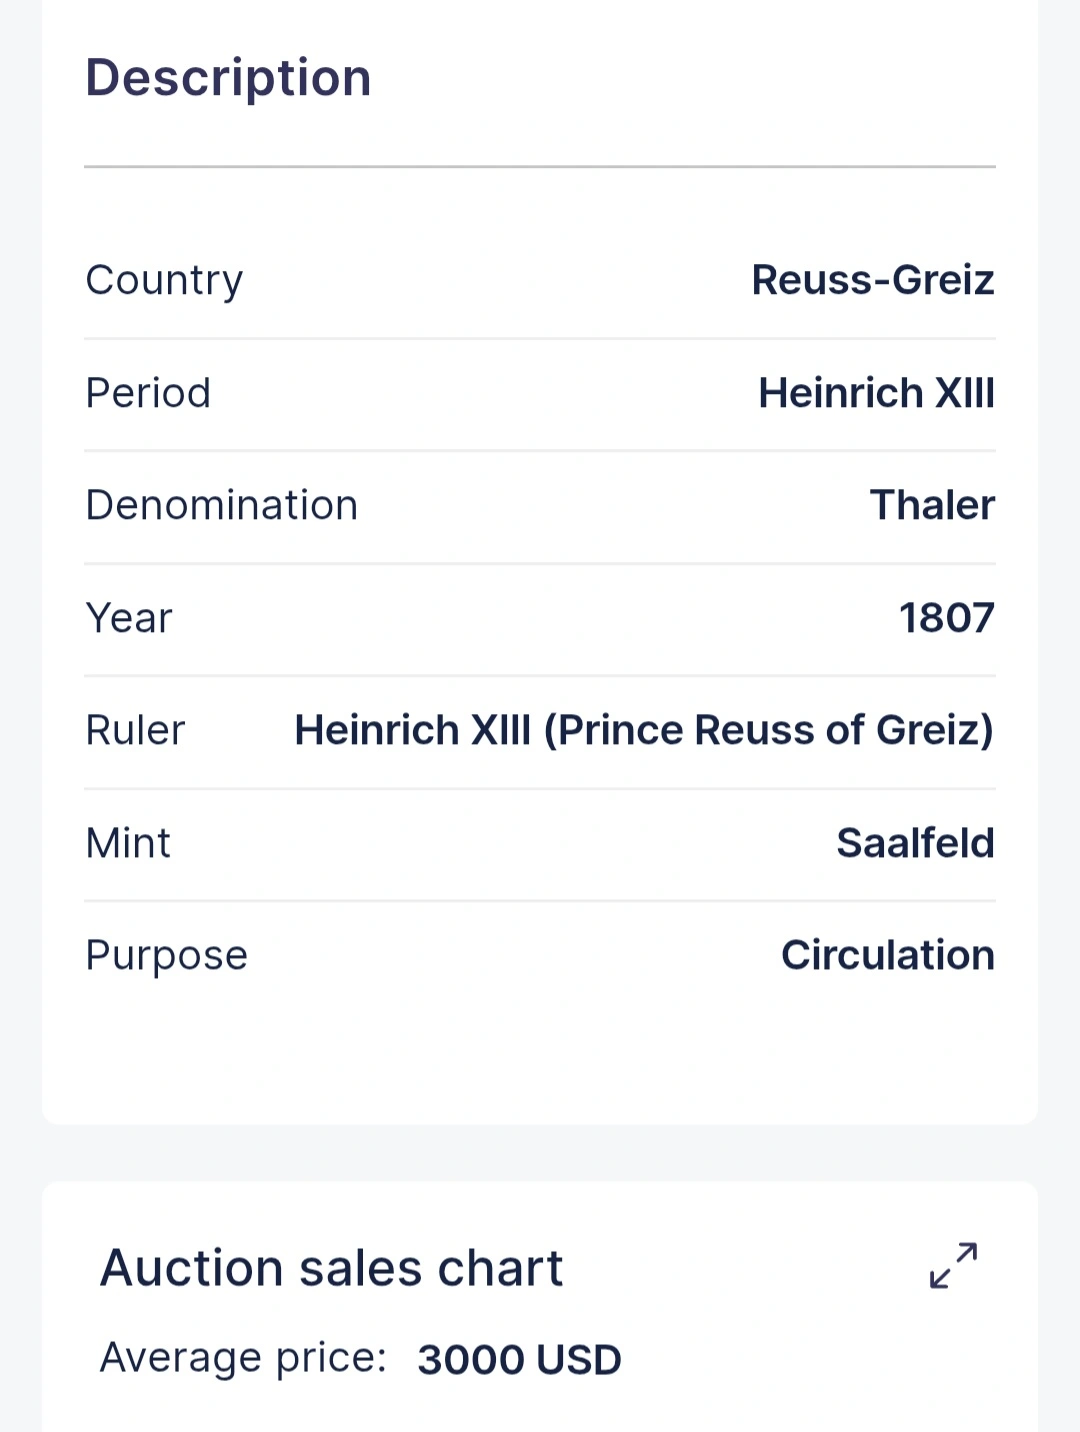Click the Period row label
The width and height of the screenshot is (1080, 1432).
pyautogui.click(x=148, y=393)
